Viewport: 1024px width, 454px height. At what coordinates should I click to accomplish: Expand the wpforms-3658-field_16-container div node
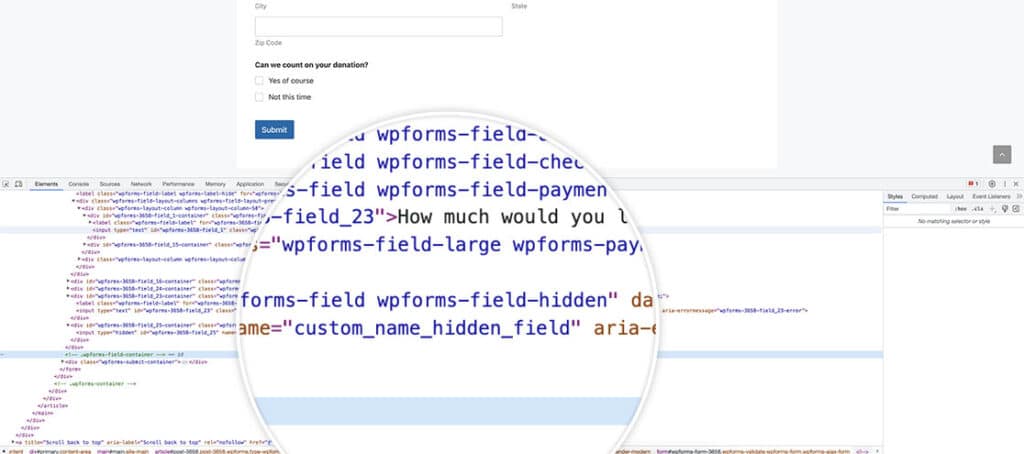pos(69,282)
